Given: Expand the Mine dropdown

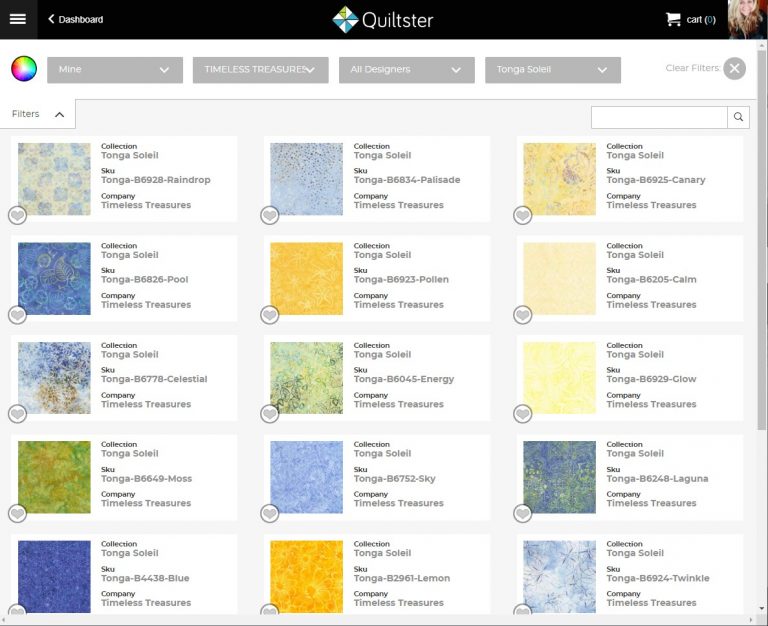Looking at the screenshot, I should point(115,70).
